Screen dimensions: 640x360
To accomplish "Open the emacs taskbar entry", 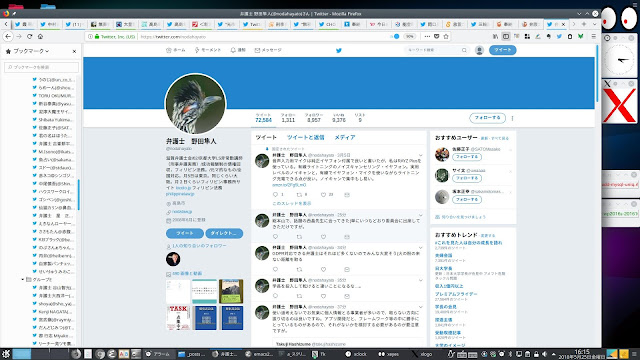I will click(x=259, y=354).
